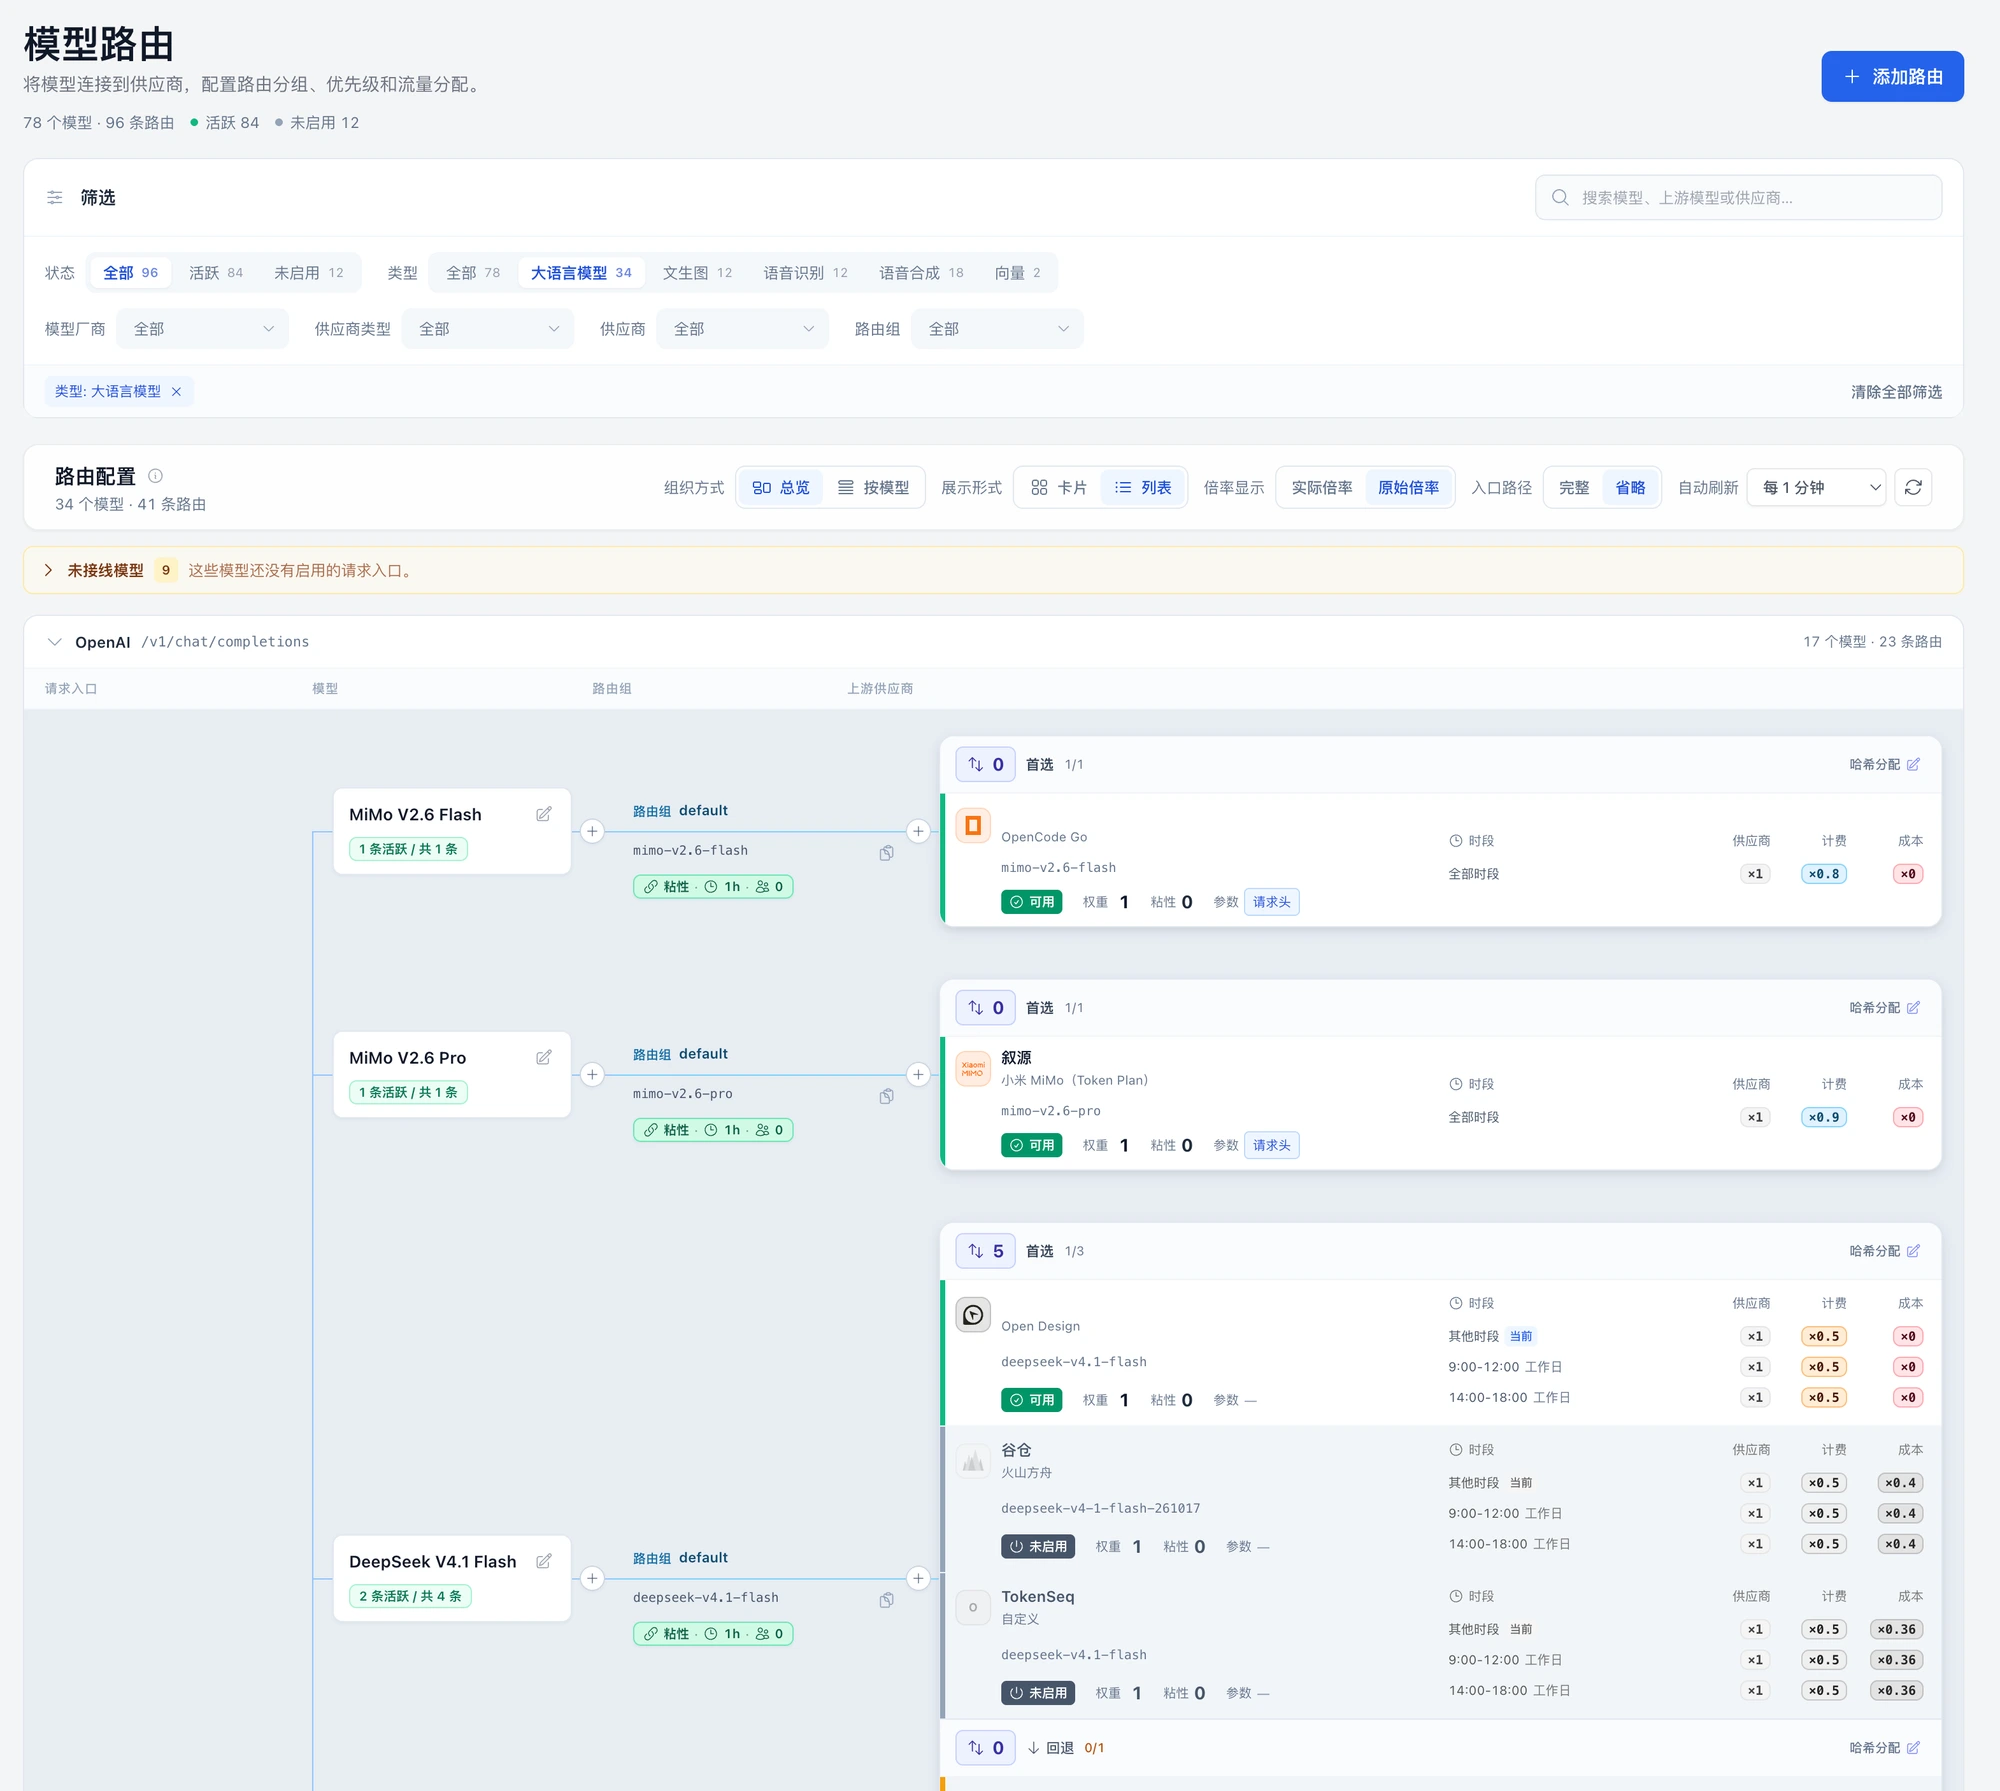The image size is (2000, 1791).
Task: Edit 哈希分配 for OpenCode Go group
Action: (1913, 764)
